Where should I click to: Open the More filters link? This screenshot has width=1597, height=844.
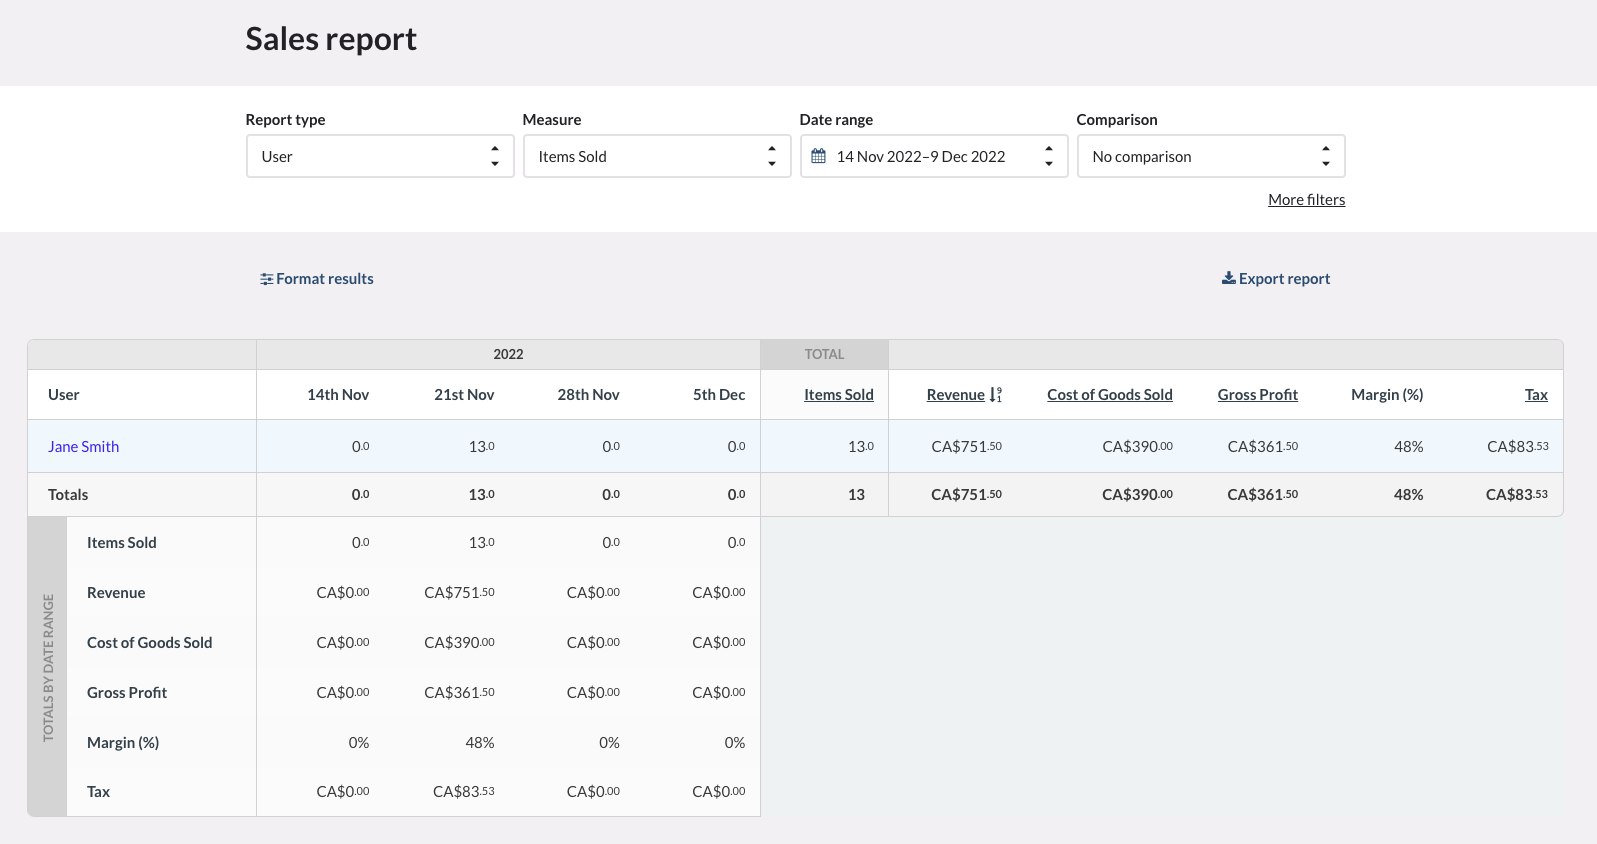[x=1306, y=200]
